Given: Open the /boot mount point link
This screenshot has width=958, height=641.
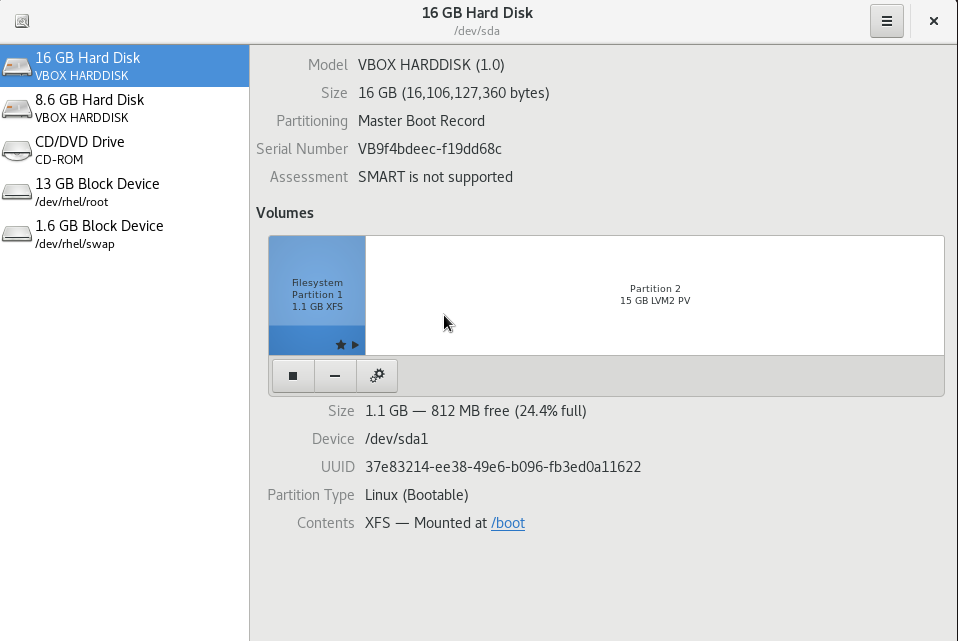Looking at the screenshot, I should (x=508, y=522).
